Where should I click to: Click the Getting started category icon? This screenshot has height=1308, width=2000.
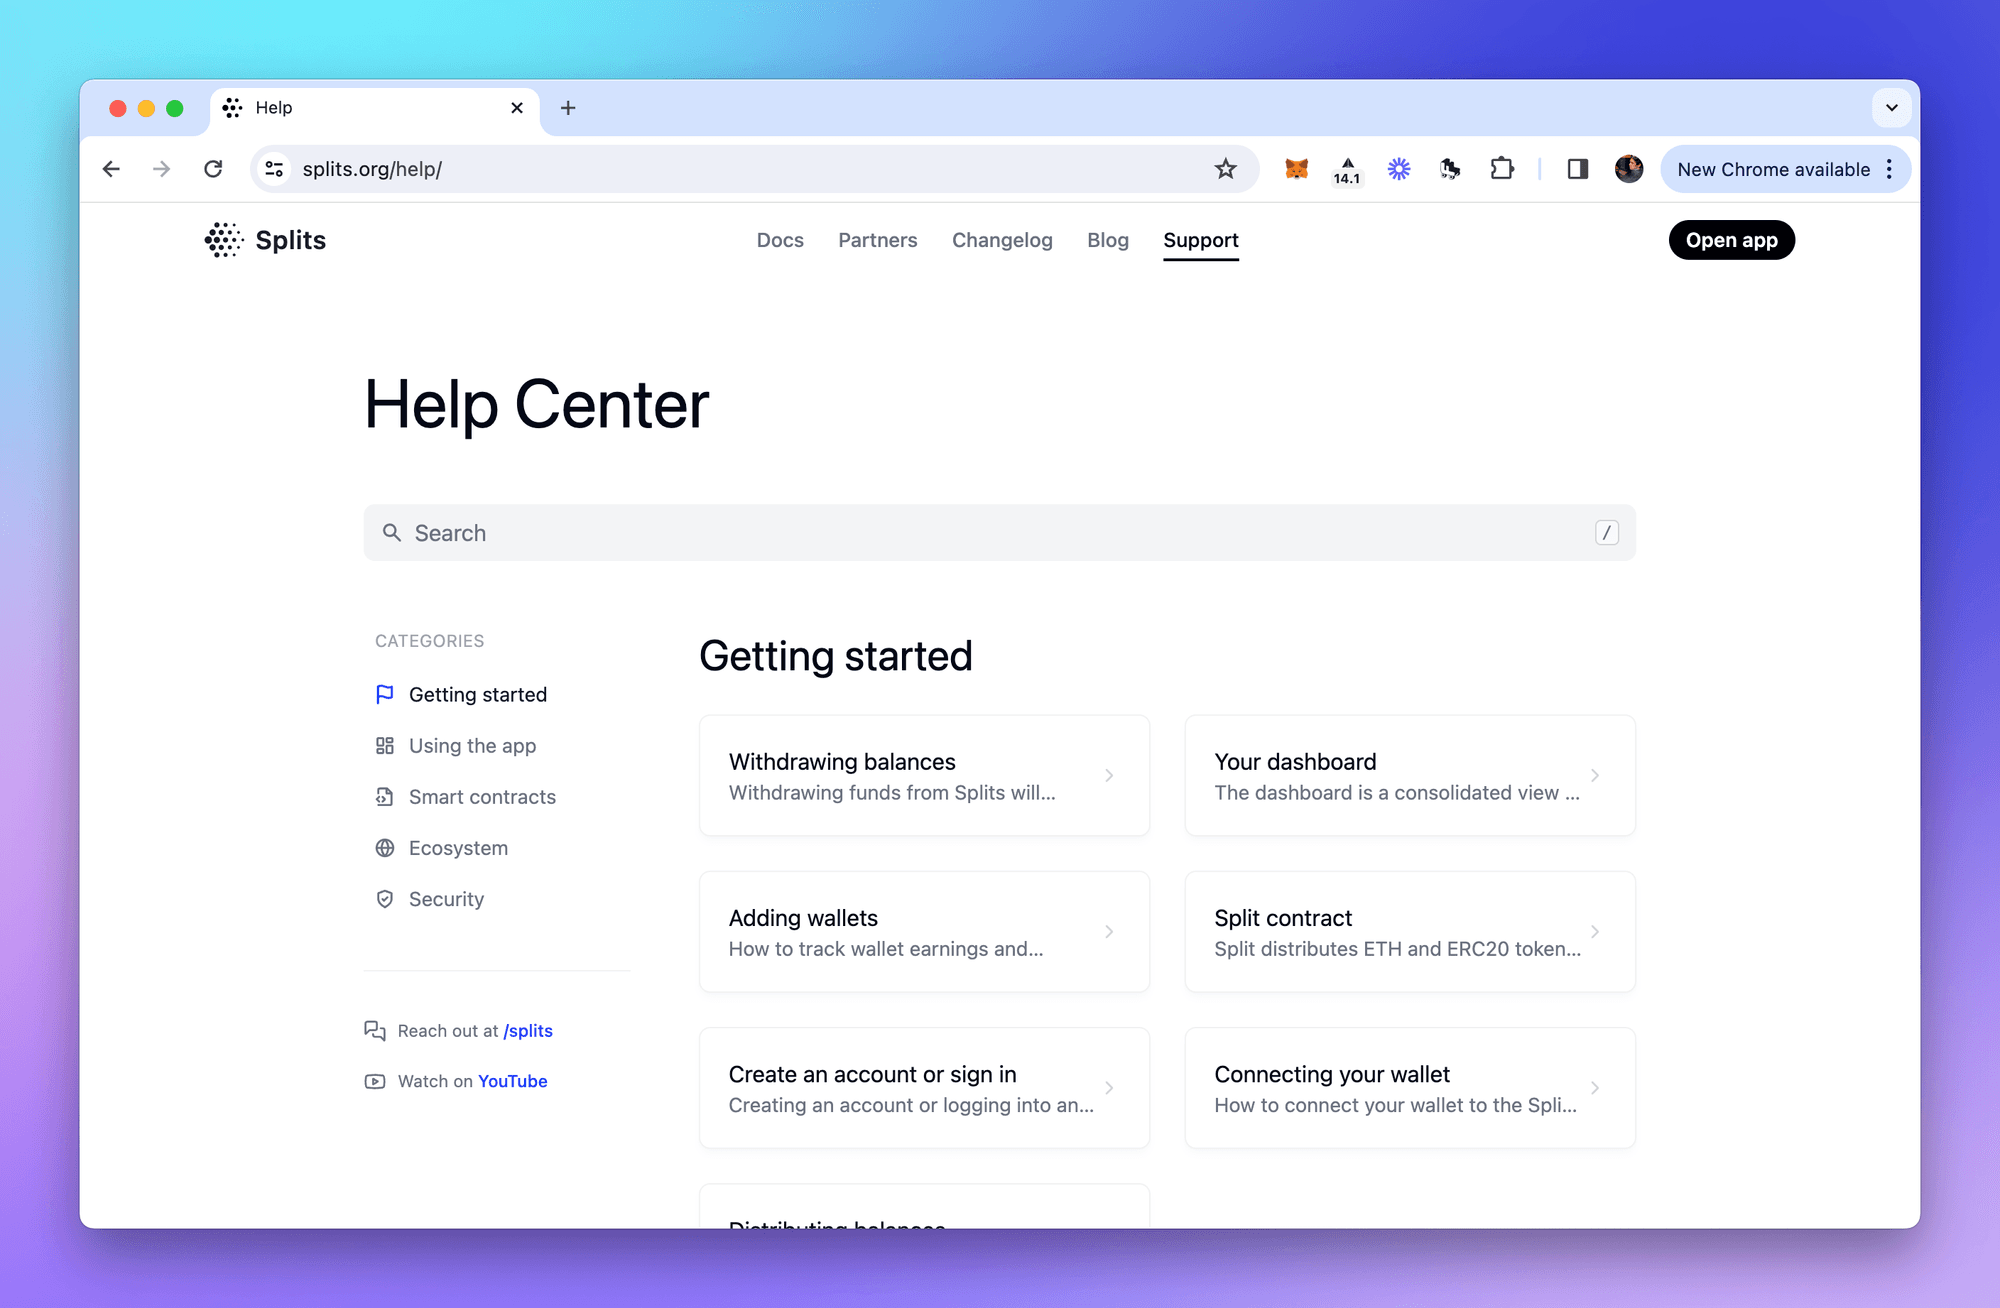(x=384, y=693)
